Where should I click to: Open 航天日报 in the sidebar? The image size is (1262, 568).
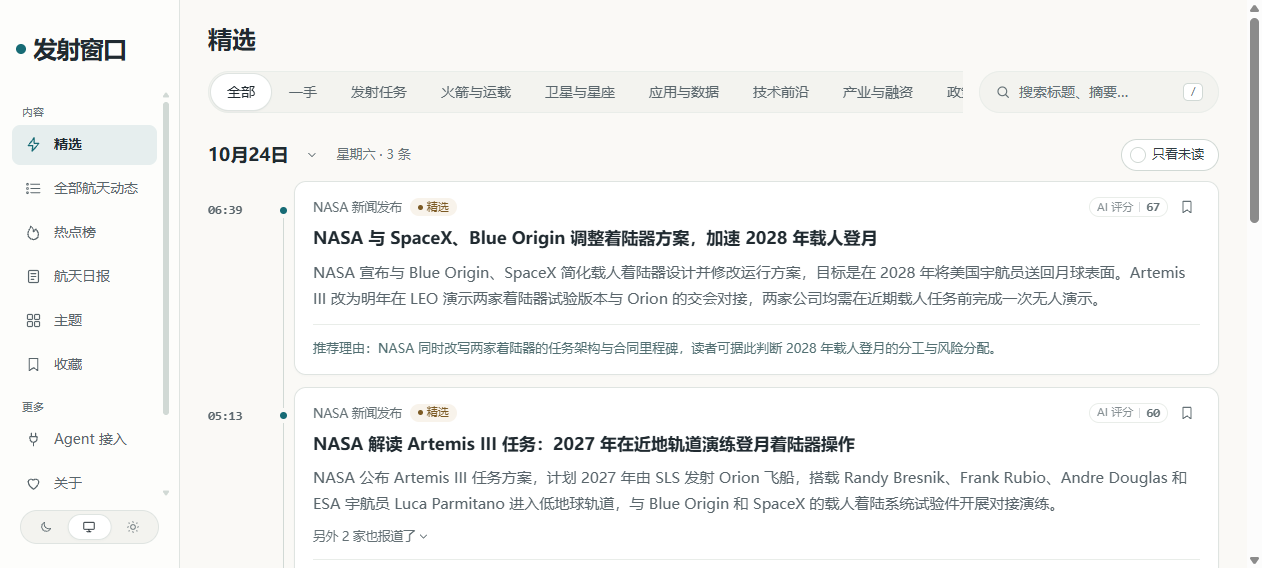point(84,276)
